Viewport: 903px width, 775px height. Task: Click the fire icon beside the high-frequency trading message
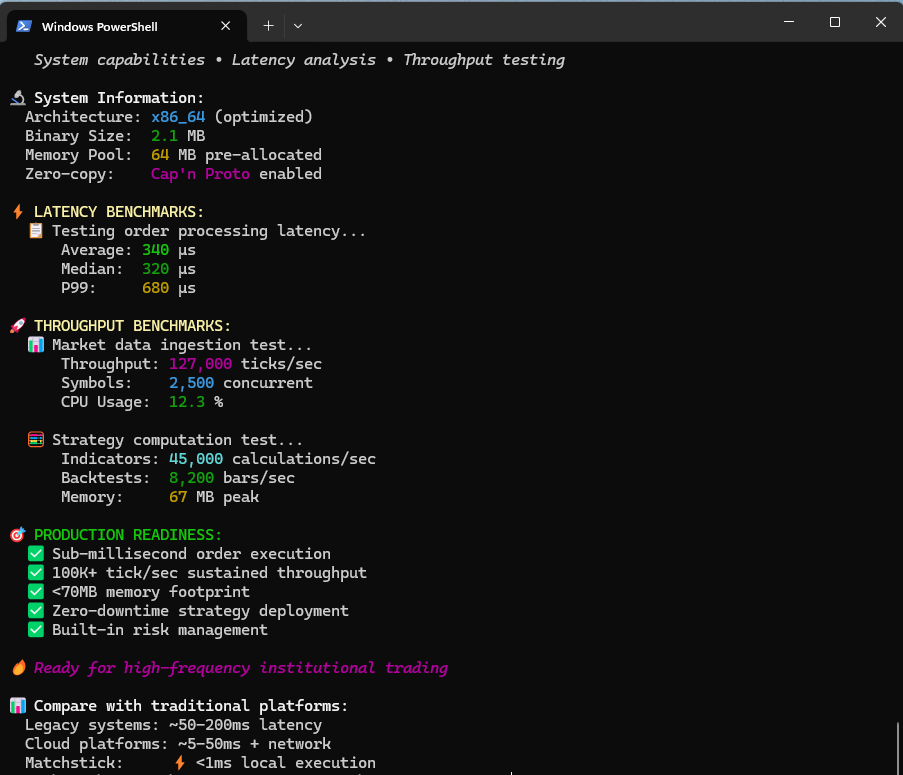(17, 667)
